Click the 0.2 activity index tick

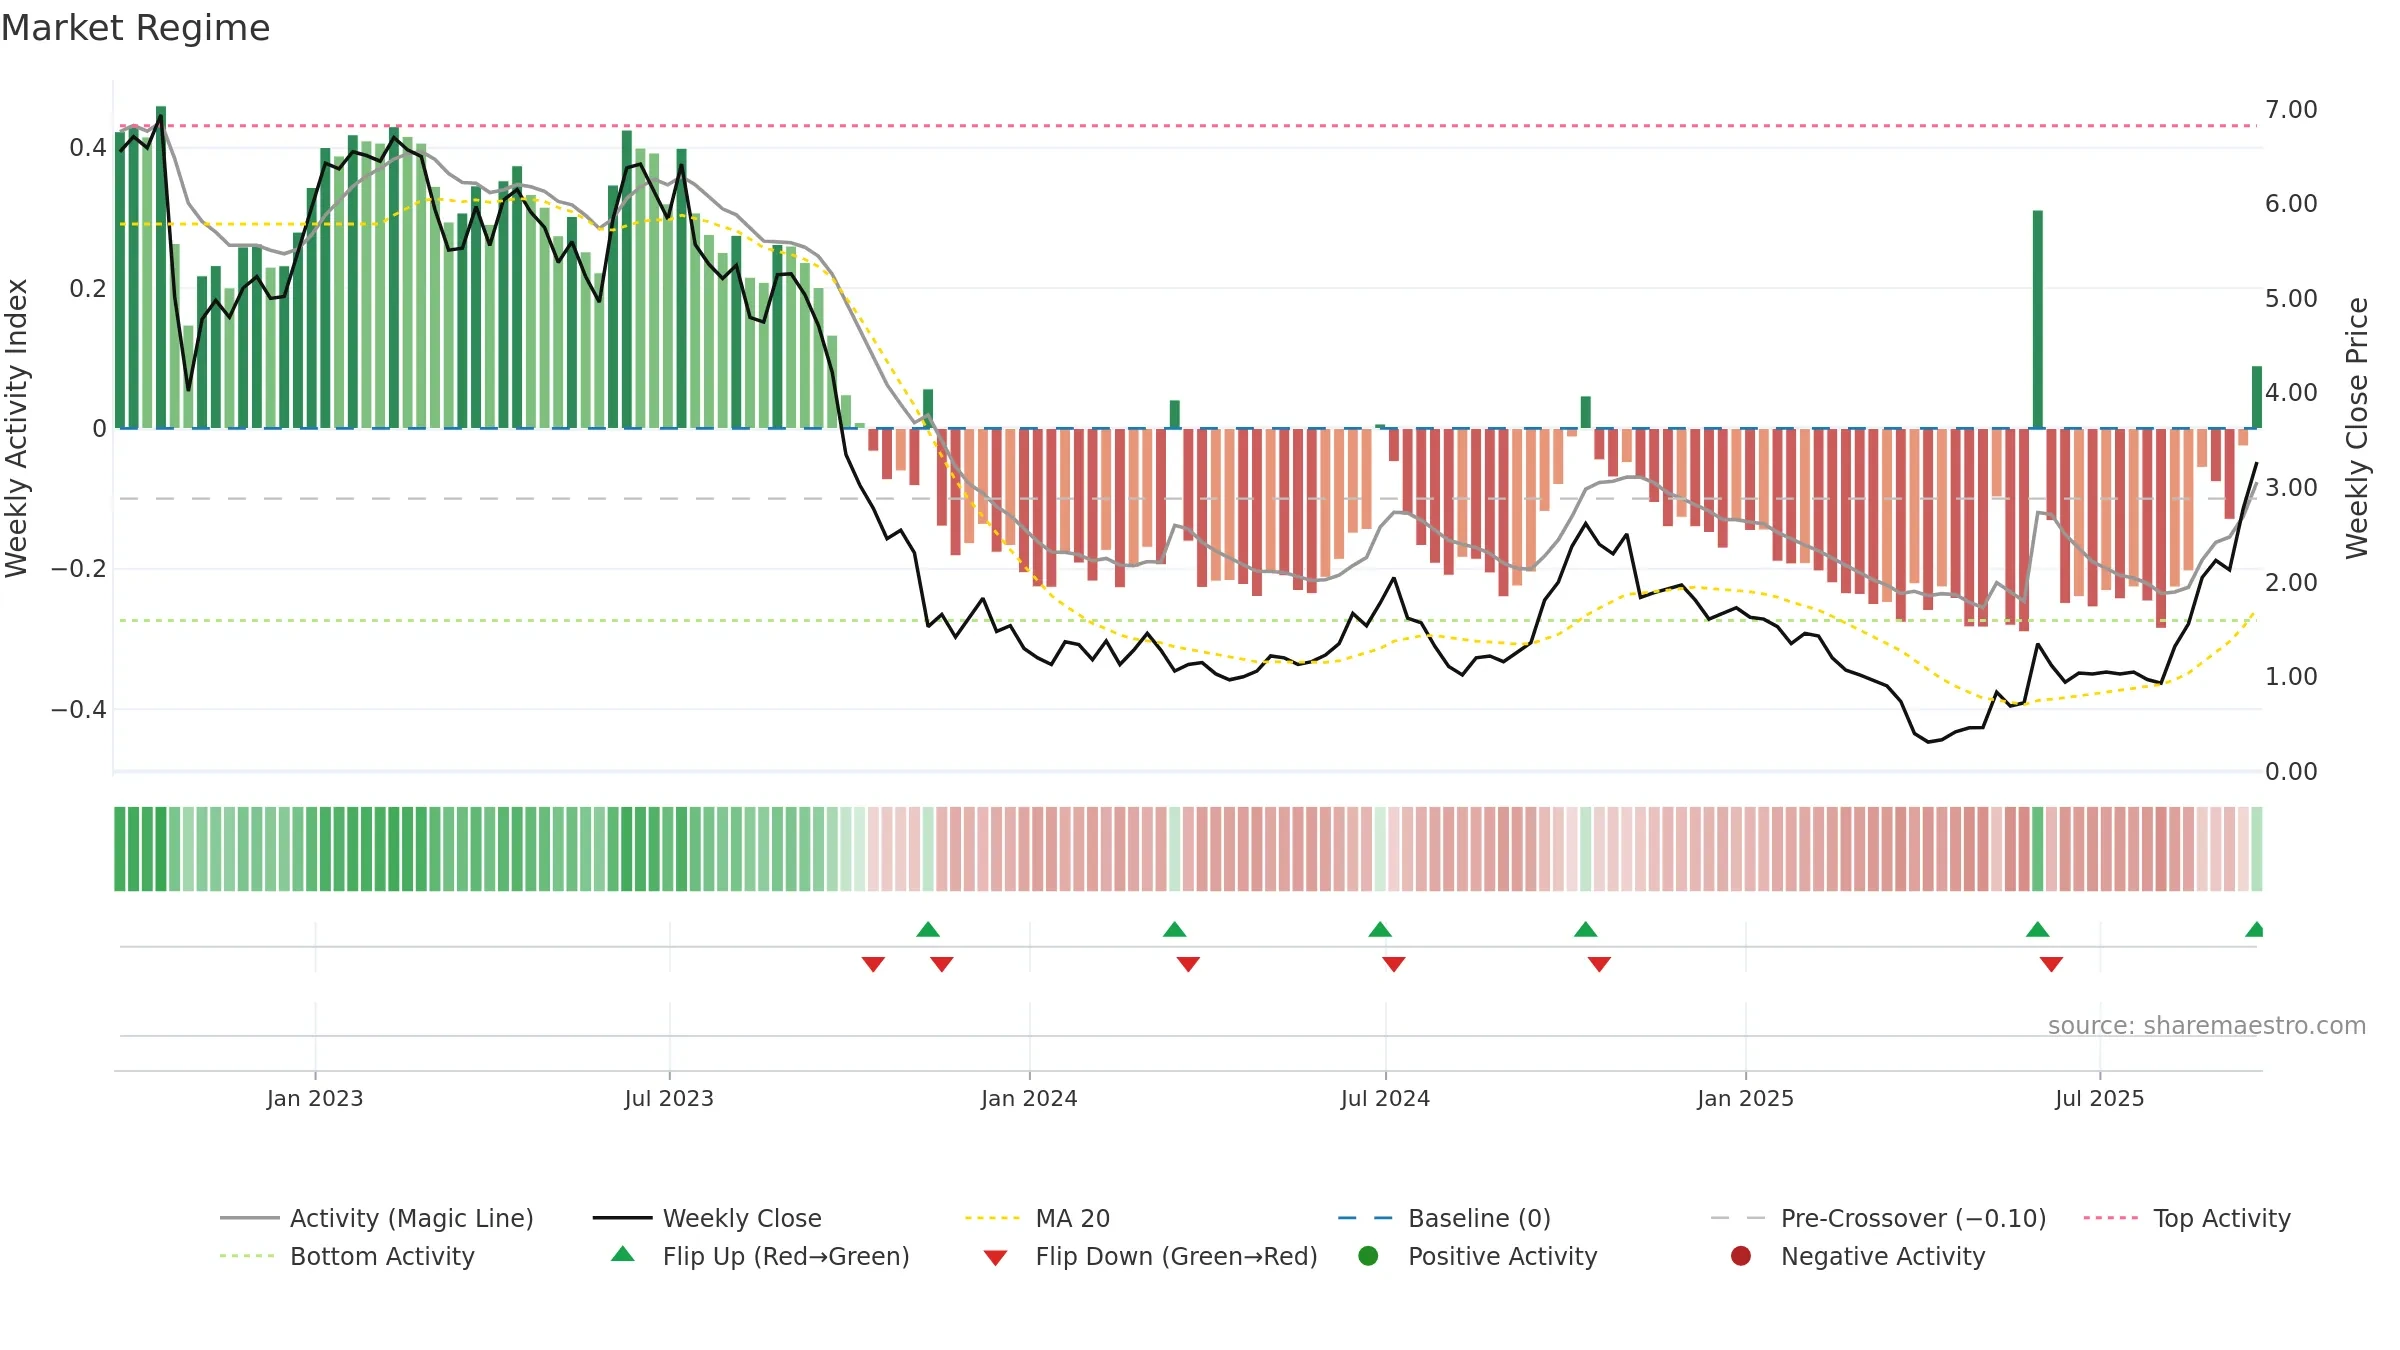(x=88, y=289)
